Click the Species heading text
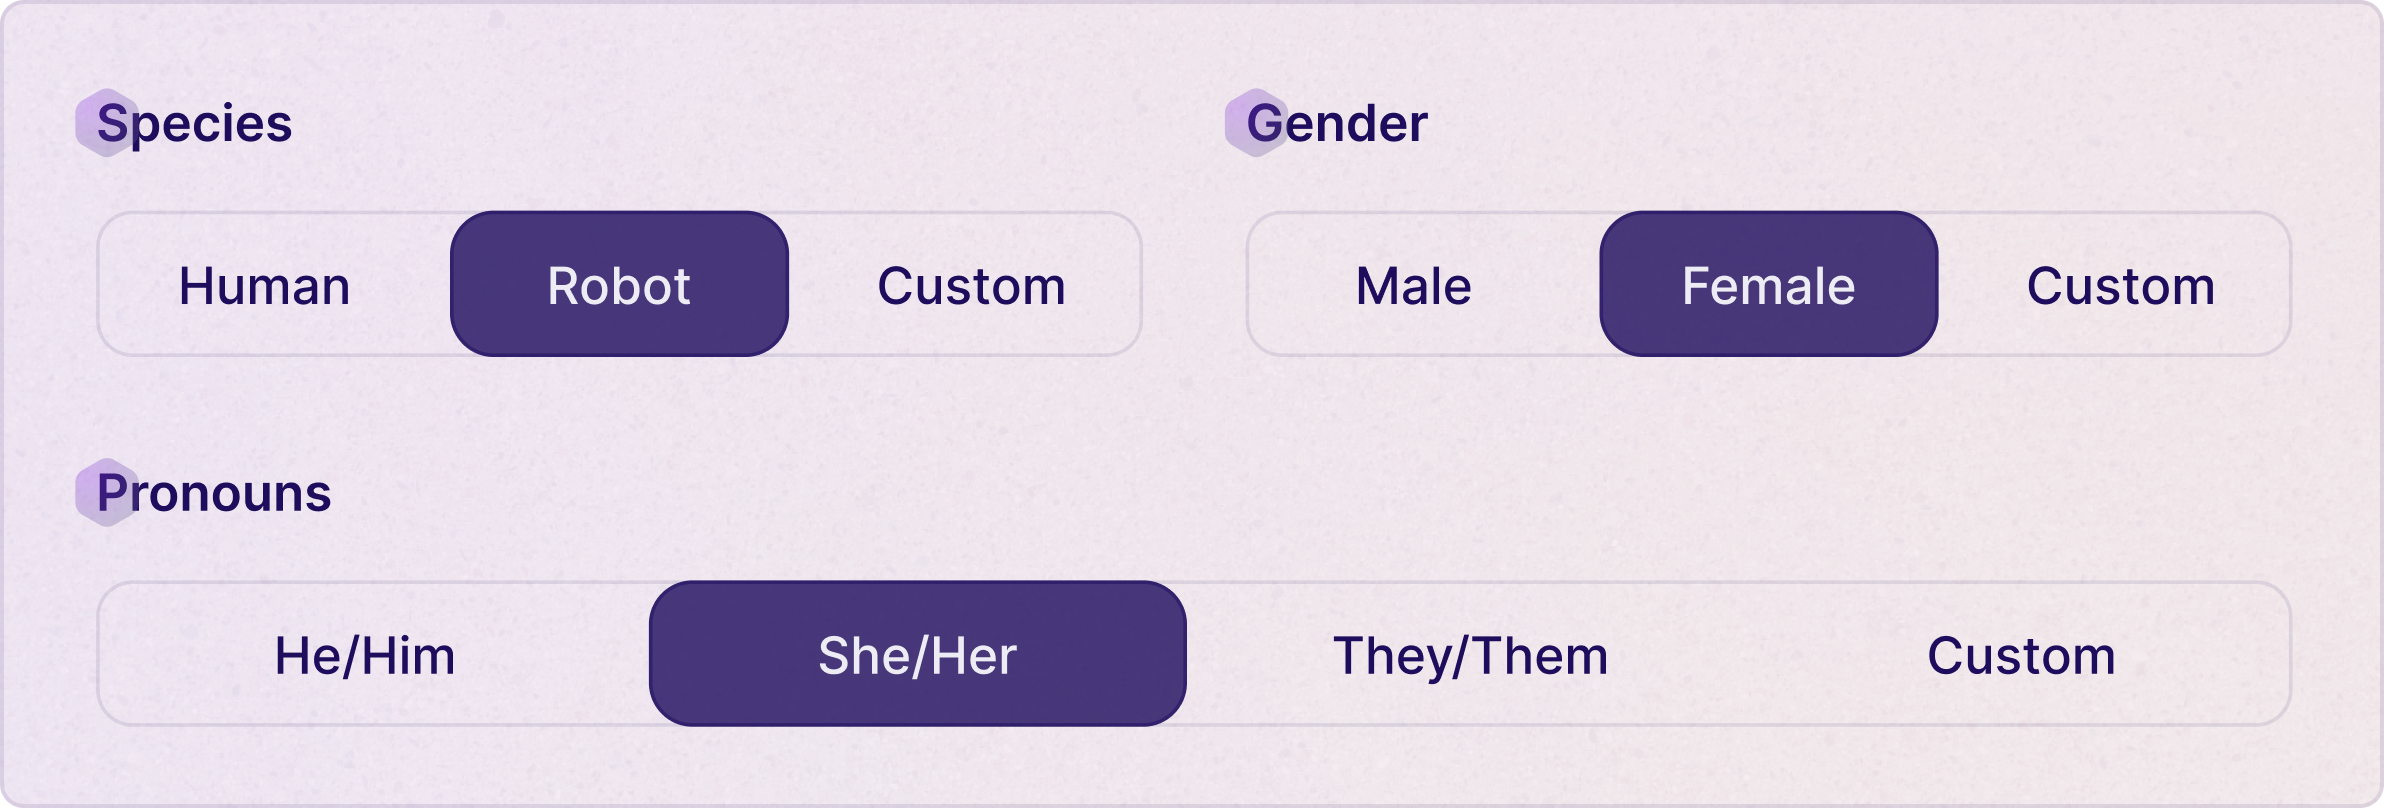 coord(194,123)
